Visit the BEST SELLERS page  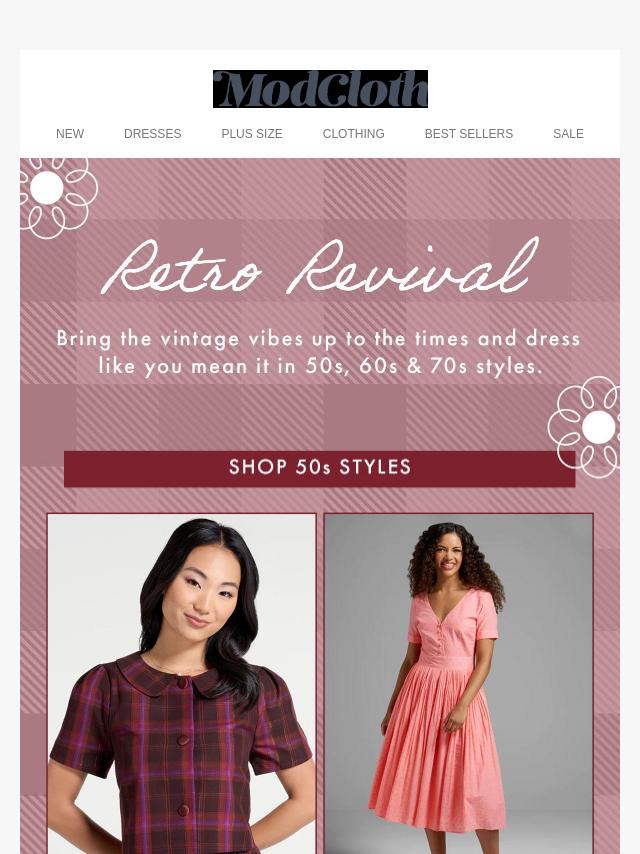[x=468, y=133]
